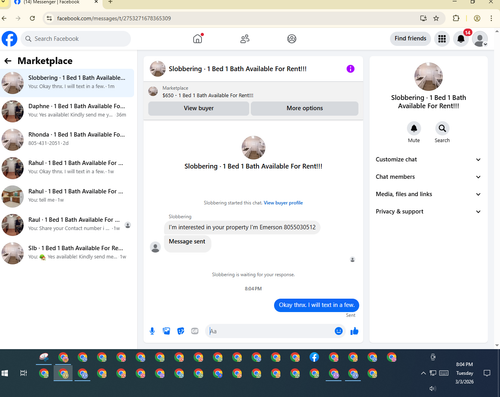Click the Find friends button

[x=410, y=39]
